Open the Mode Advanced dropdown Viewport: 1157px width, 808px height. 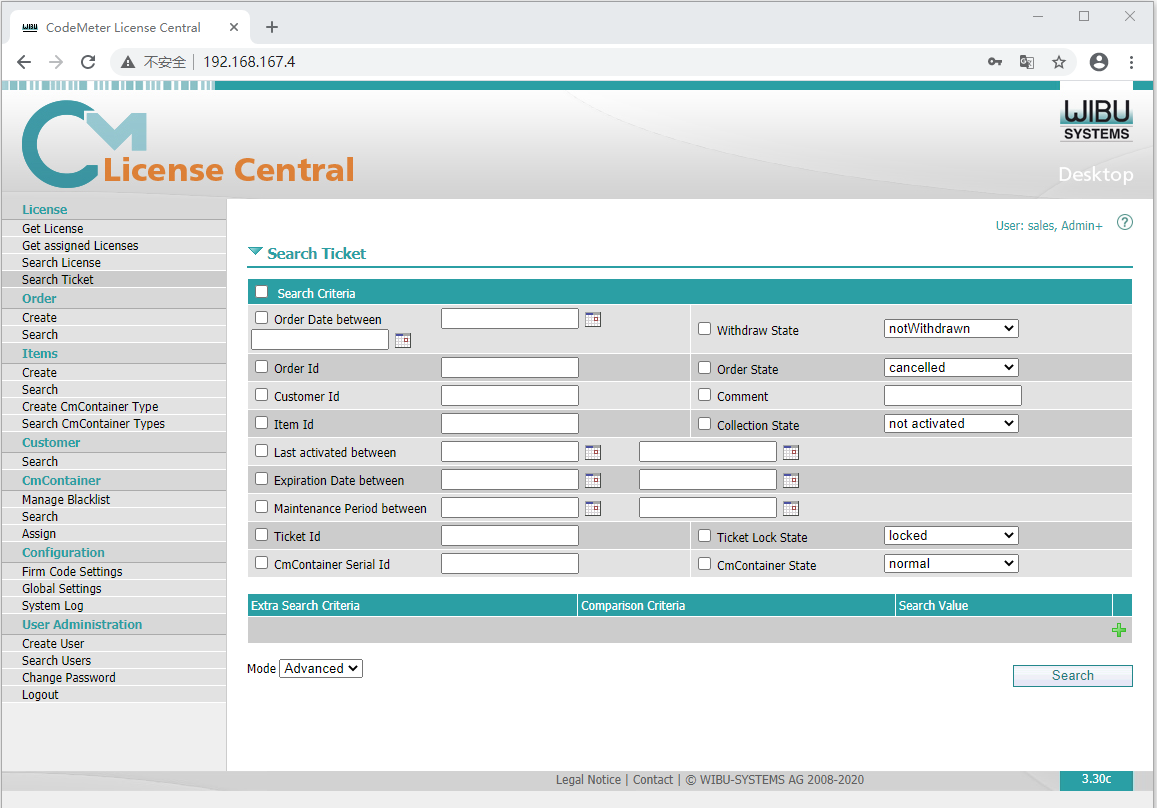321,669
